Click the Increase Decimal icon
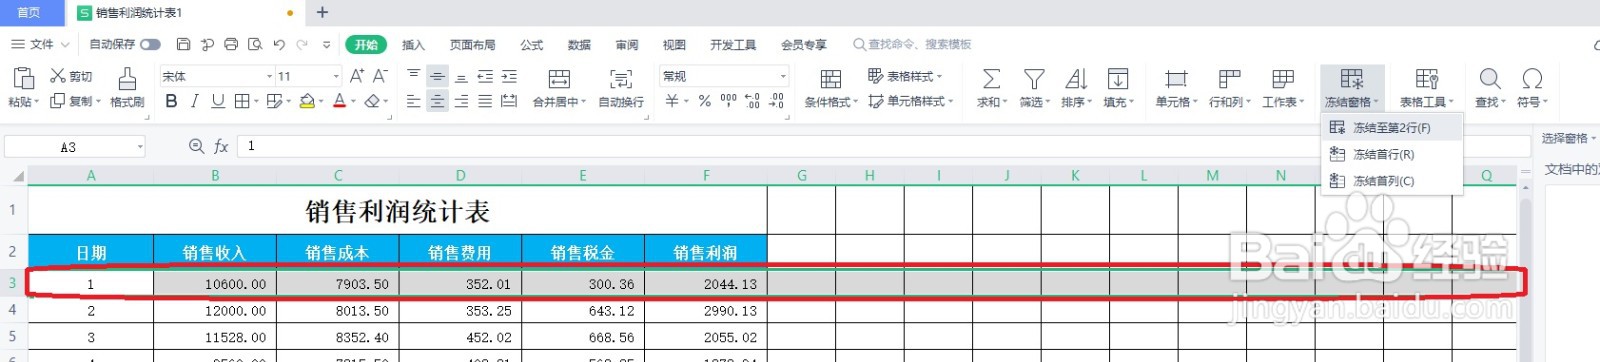Image resolution: width=1600 pixels, height=362 pixels. (x=752, y=101)
